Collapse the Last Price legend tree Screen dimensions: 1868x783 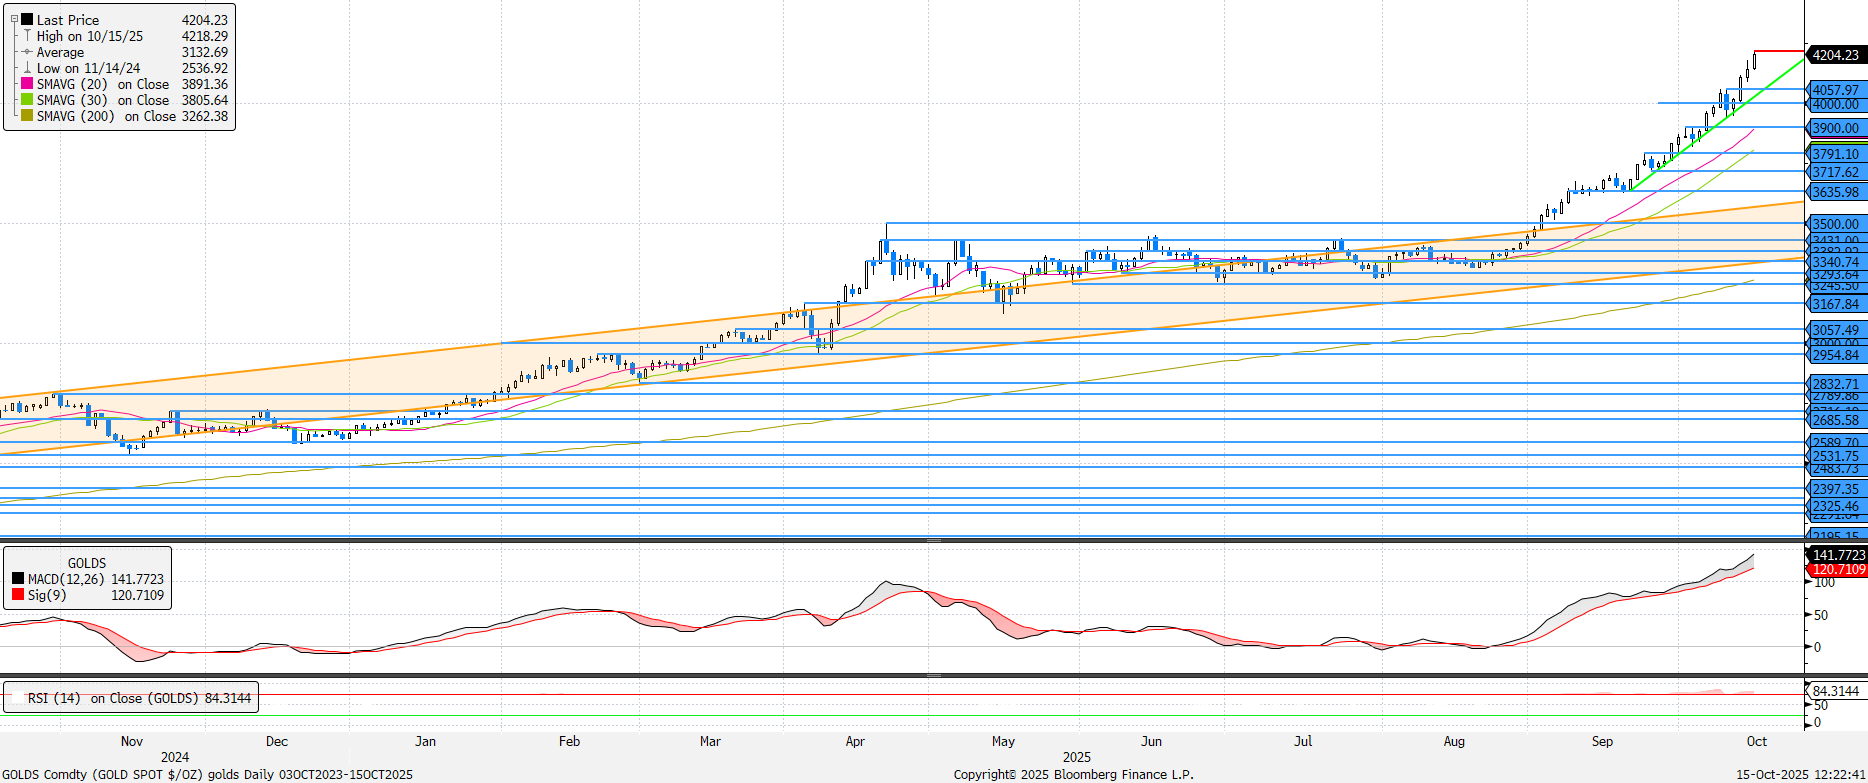pyautogui.click(x=14, y=20)
